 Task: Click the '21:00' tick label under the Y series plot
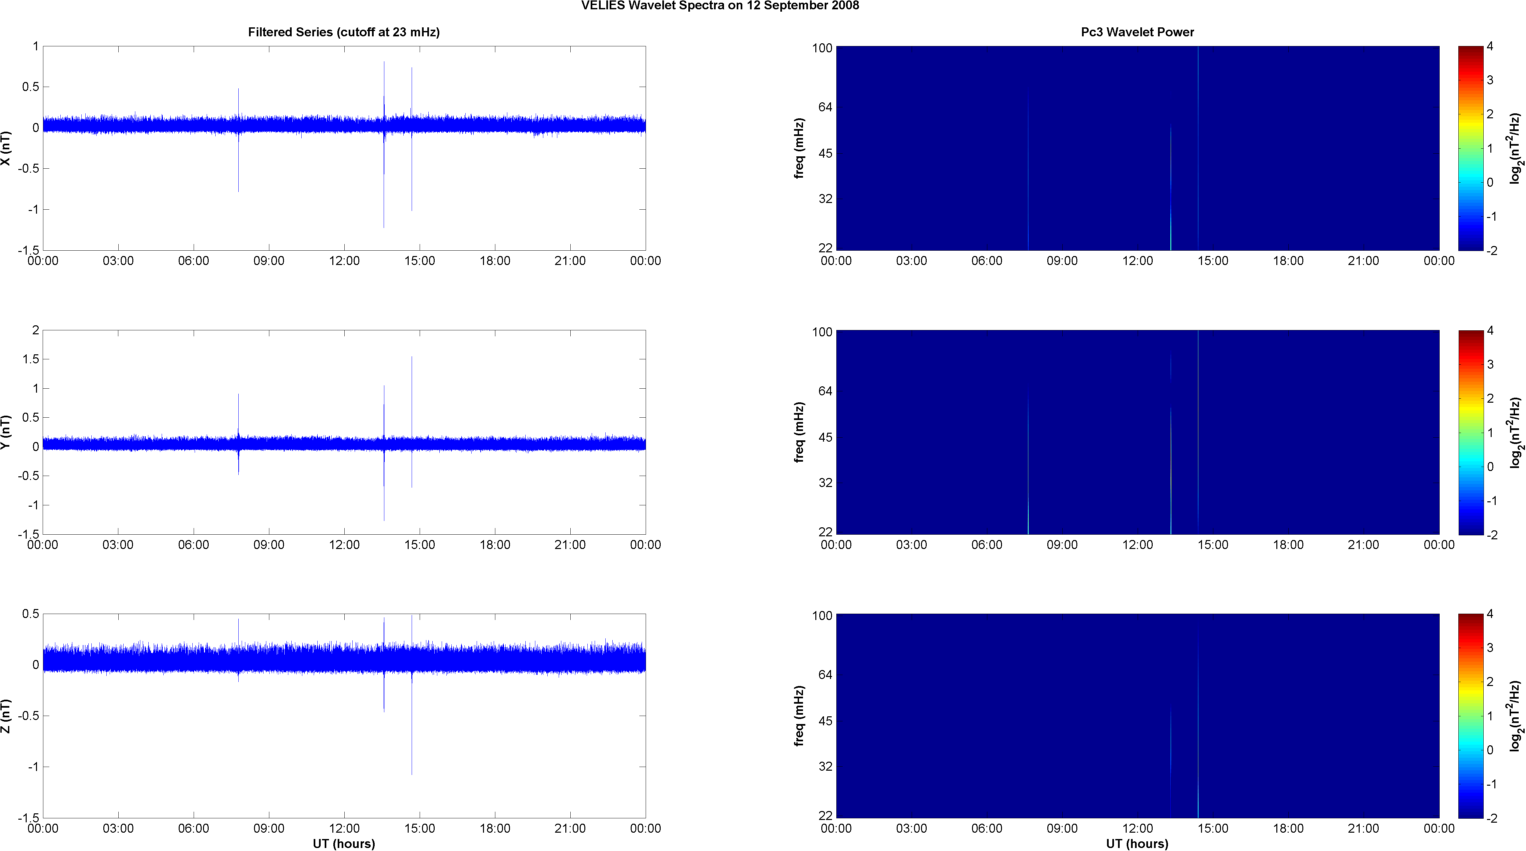(x=570, y=545)
